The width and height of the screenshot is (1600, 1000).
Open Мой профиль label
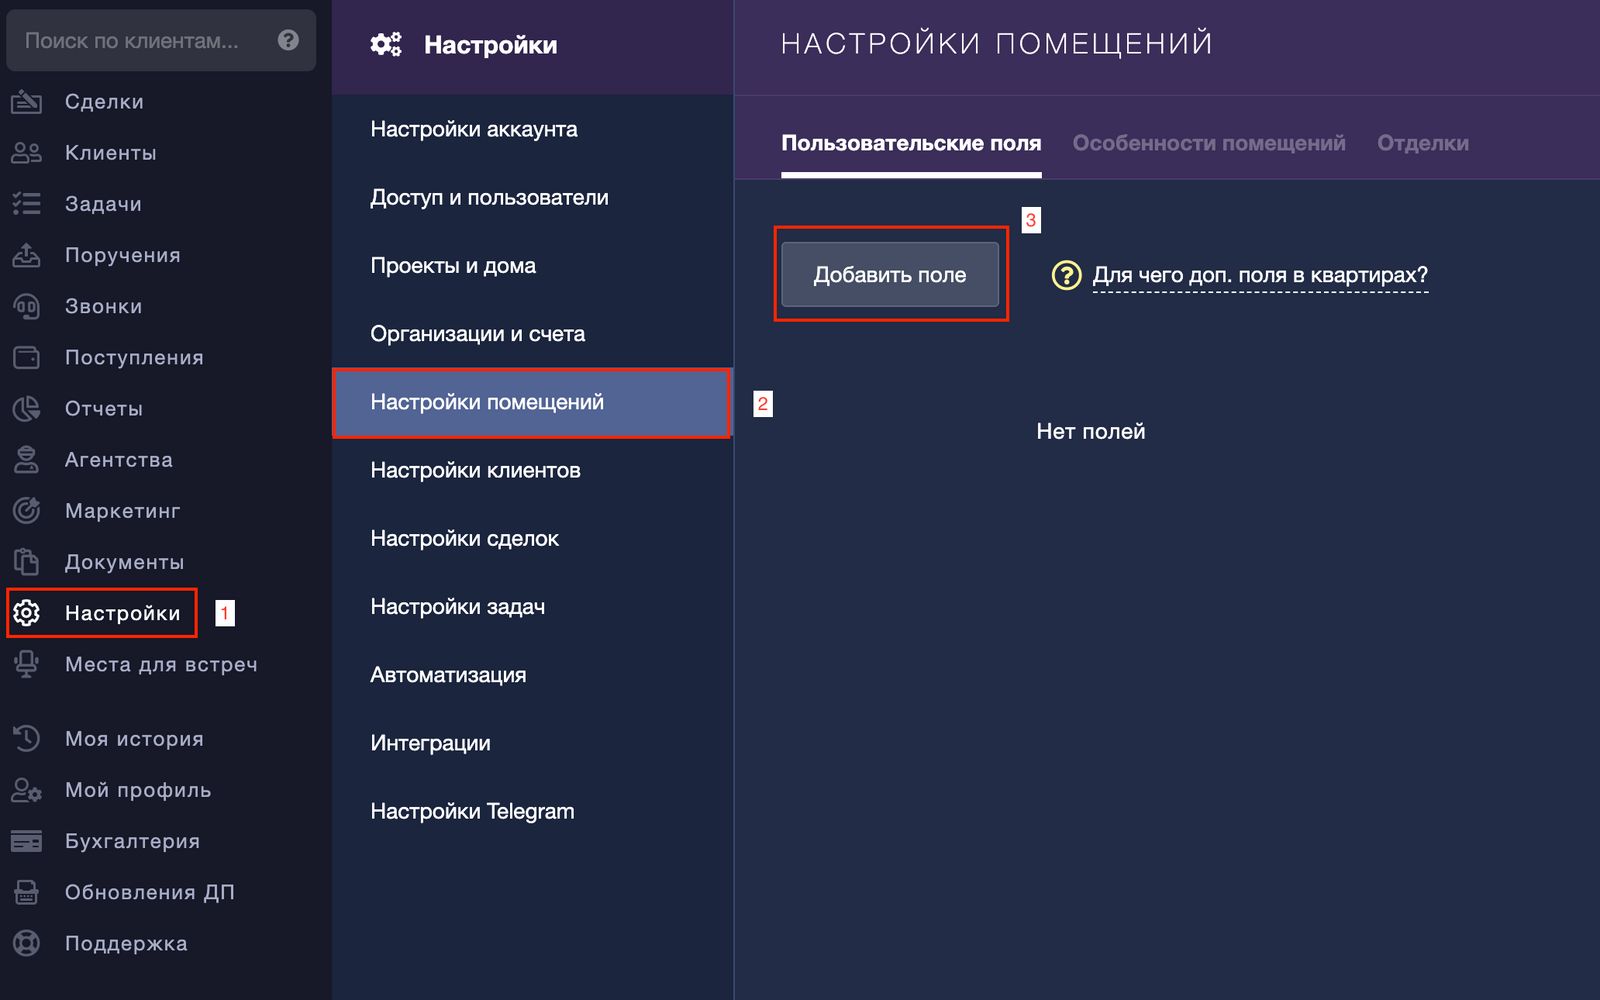click(138, 790)
